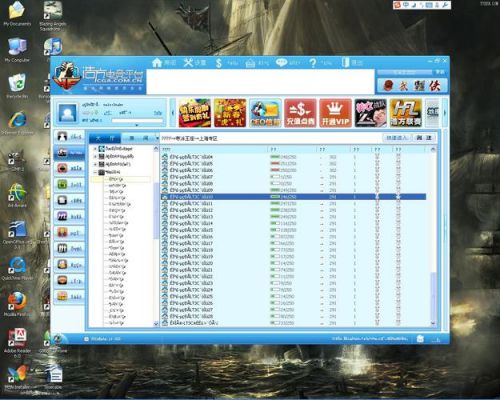
Task: Collapse the fourth tree node with minus
Action: click(x=95, y=172)
